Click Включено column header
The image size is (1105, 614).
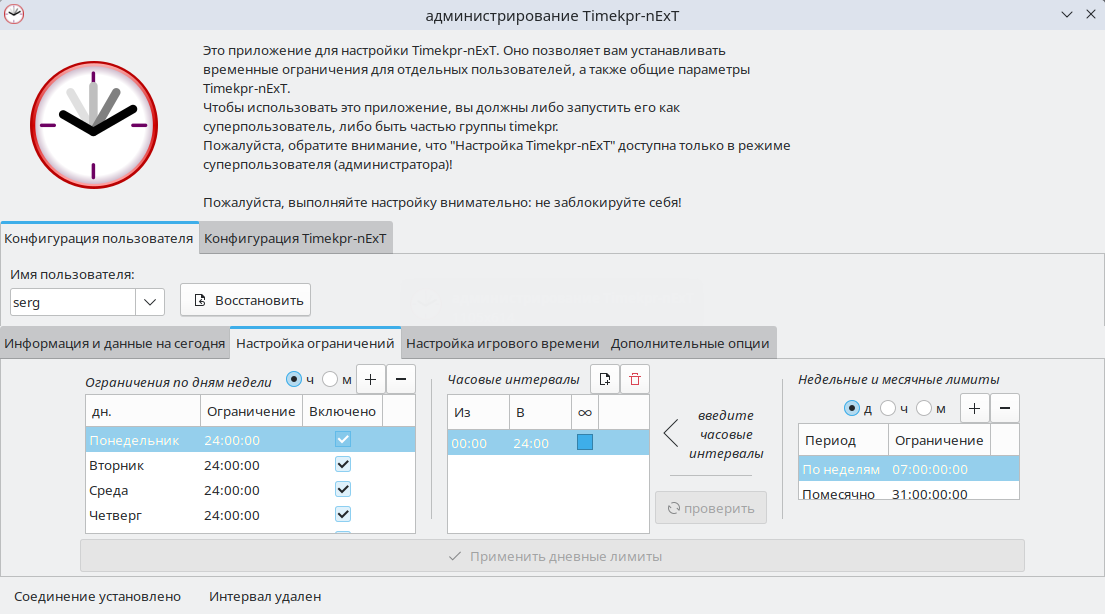click(342, 412)
